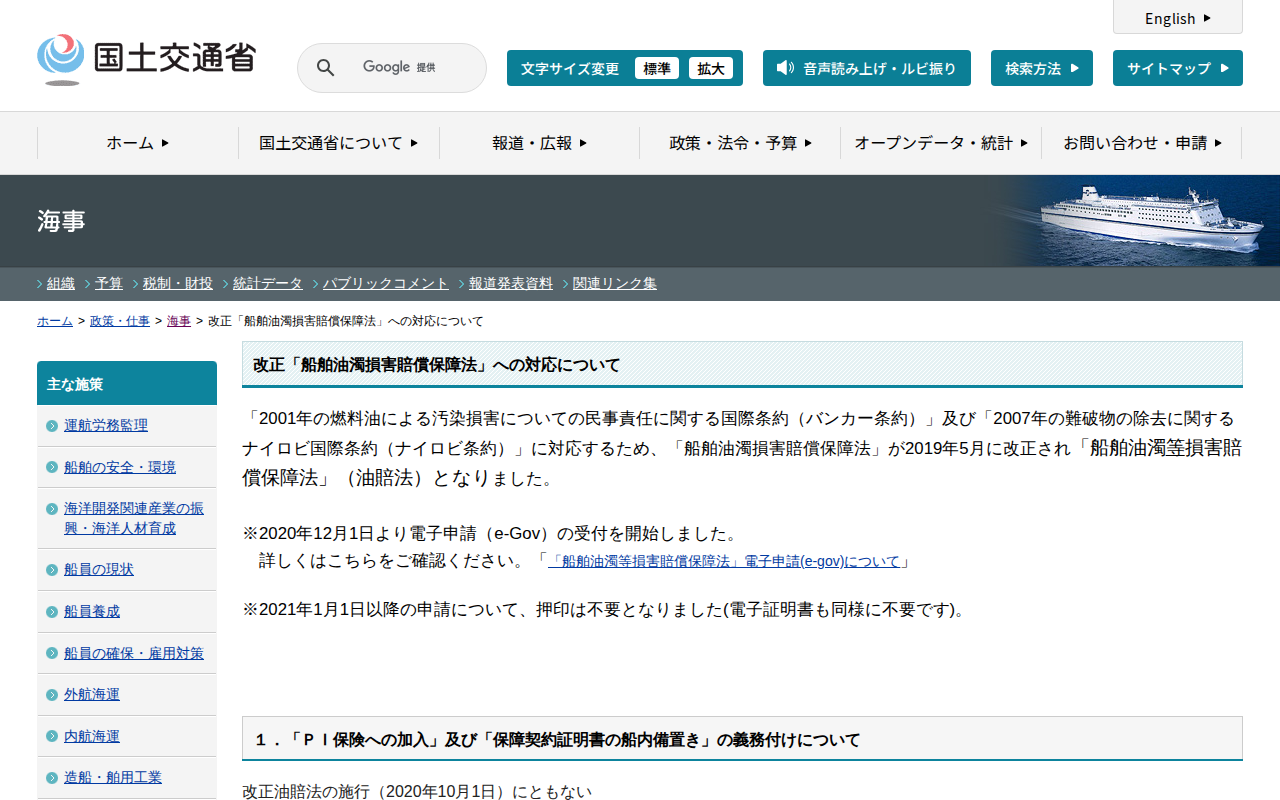Open 外航海運 in the sidebar
This screenshot has width=1280, height=800.
point(92,695)
